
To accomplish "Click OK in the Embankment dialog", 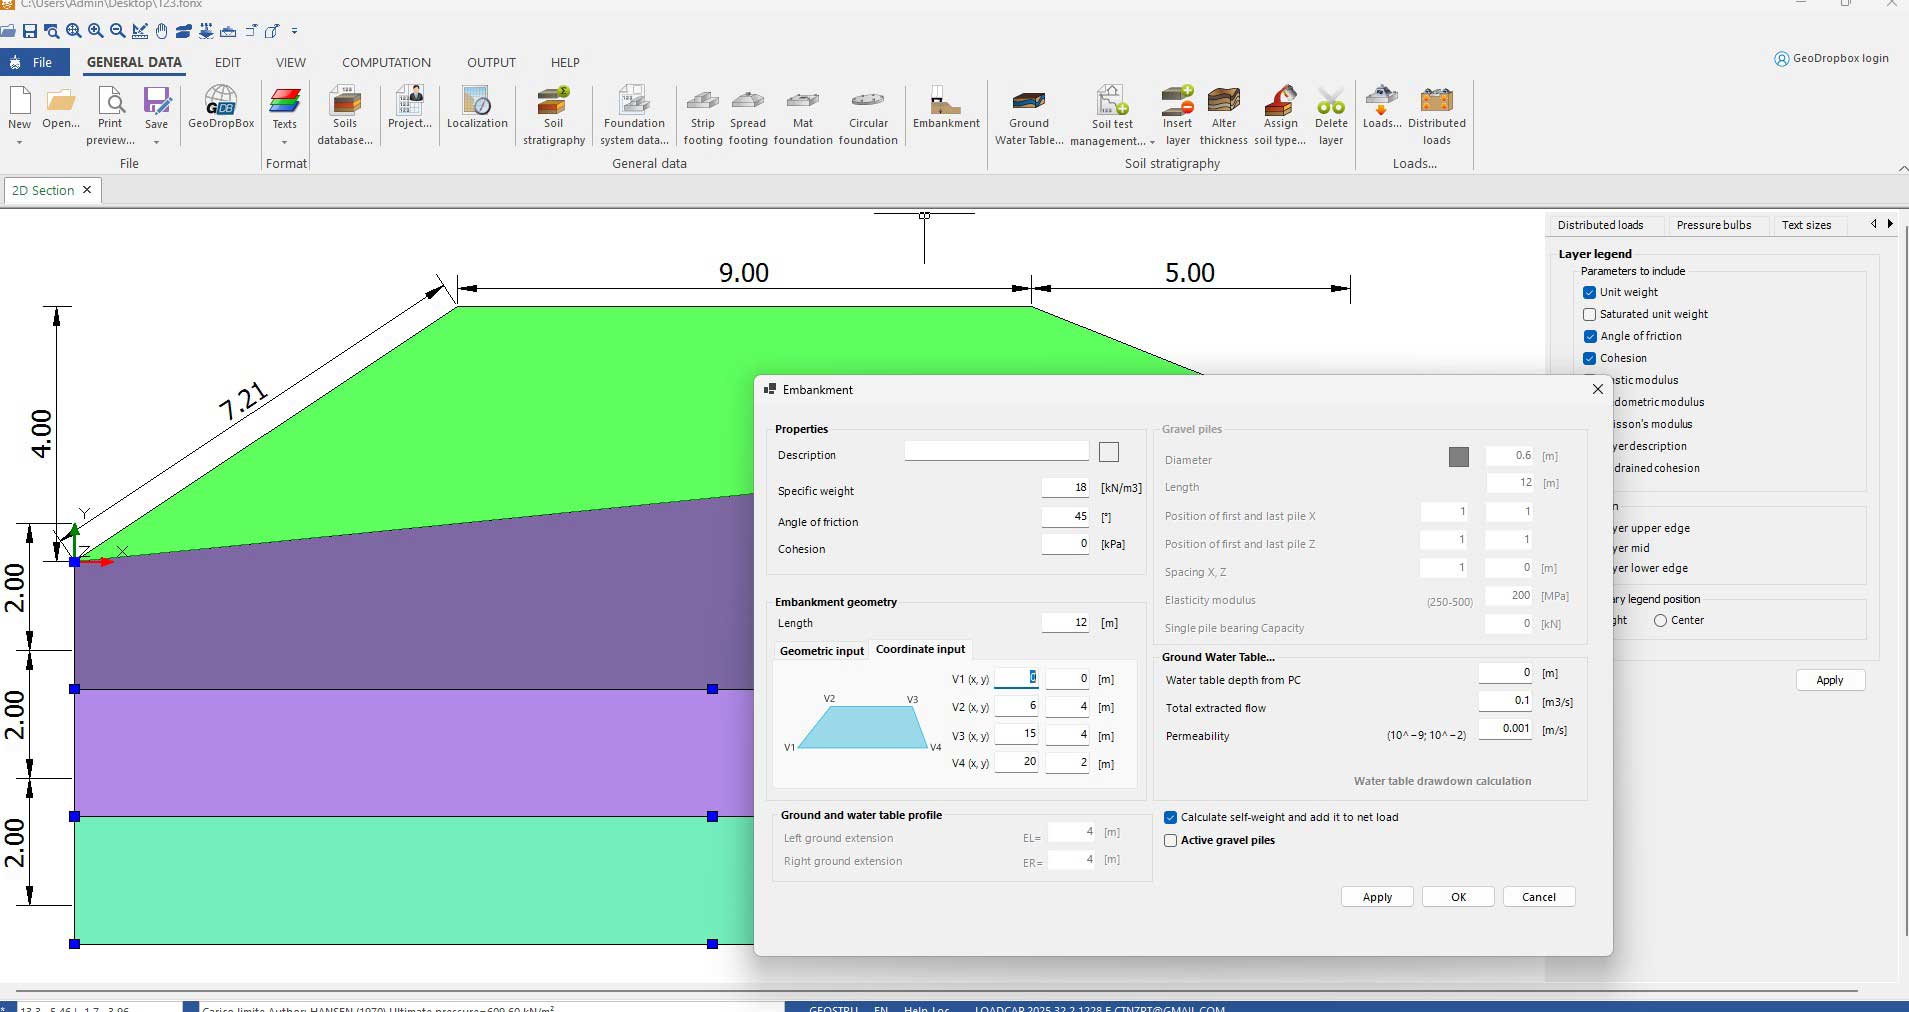I will (1458, 897).
